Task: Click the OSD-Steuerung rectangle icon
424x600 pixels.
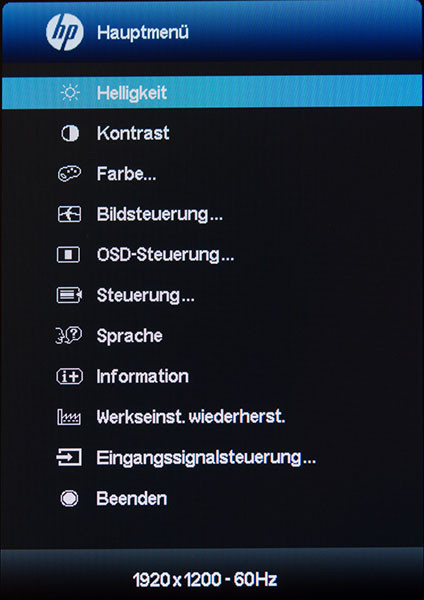Action: (68, 255)
